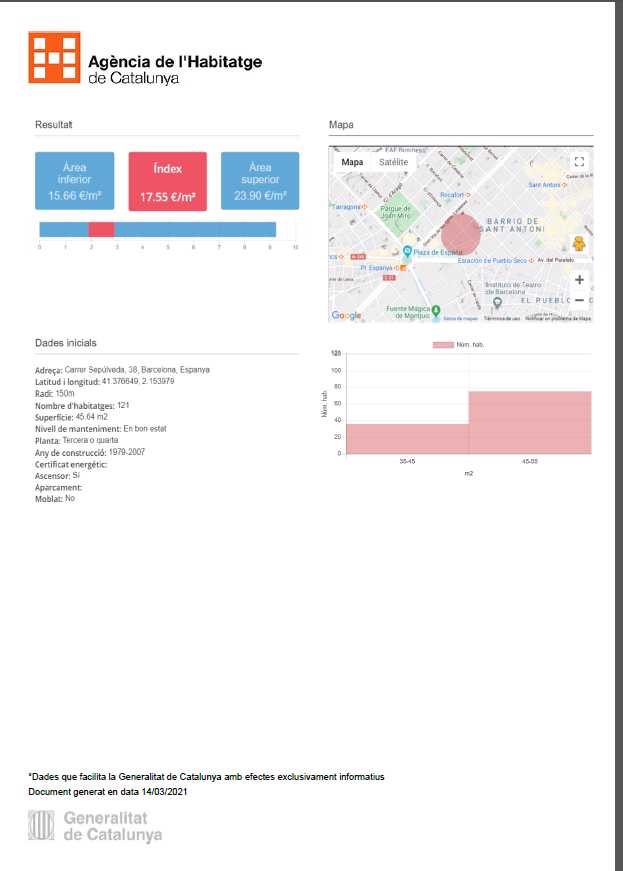This screenshot has height=871, width=623.
Task: Click the Índex 17.55 €/m² box
Action: coord(167,181)
